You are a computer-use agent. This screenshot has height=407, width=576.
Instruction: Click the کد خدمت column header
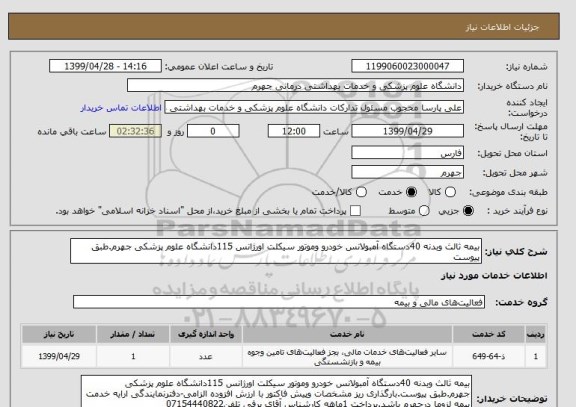tap(489, 334)
